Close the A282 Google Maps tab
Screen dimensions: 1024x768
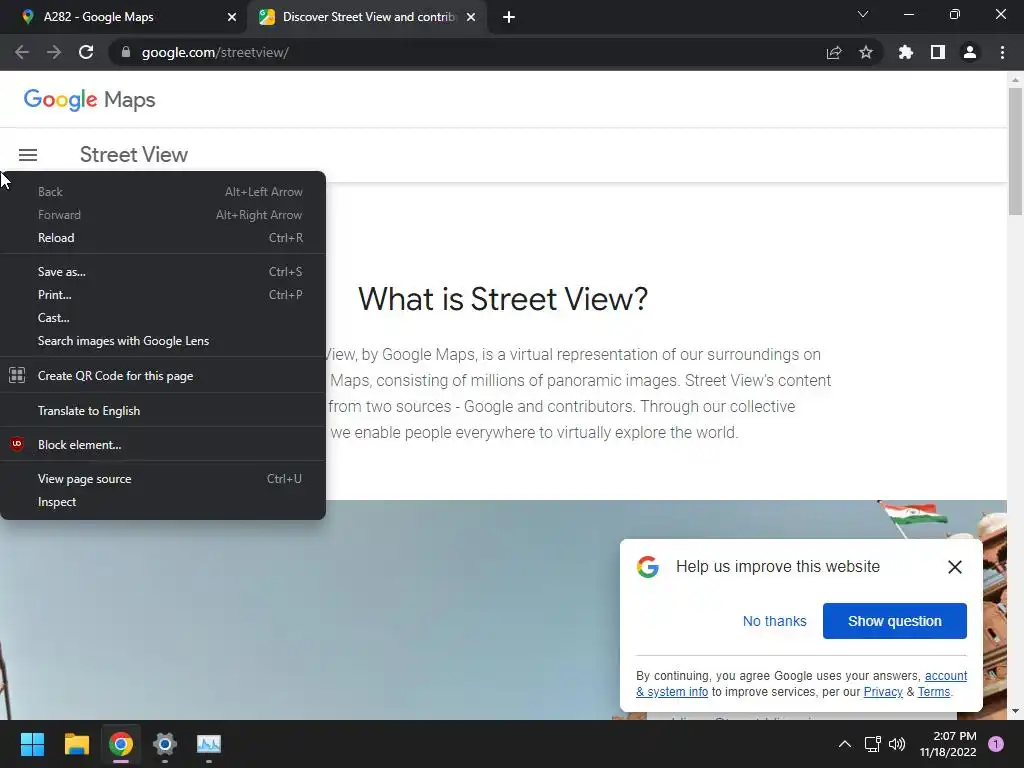[x=232, y=17]
